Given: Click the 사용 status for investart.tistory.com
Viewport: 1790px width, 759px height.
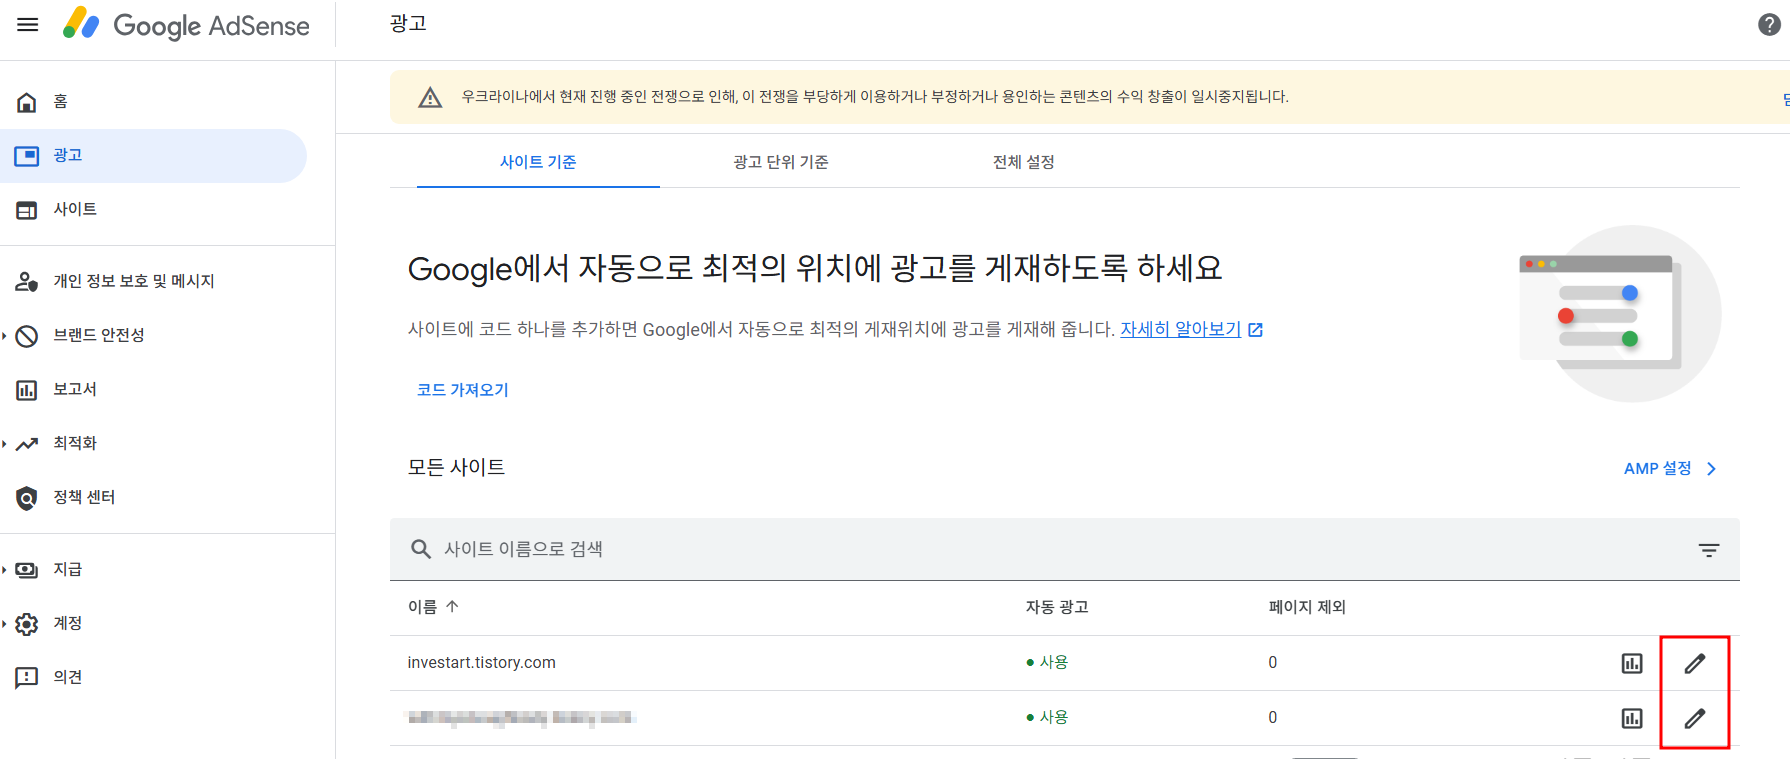Looking at the screenshot, I should (1047, 662).
